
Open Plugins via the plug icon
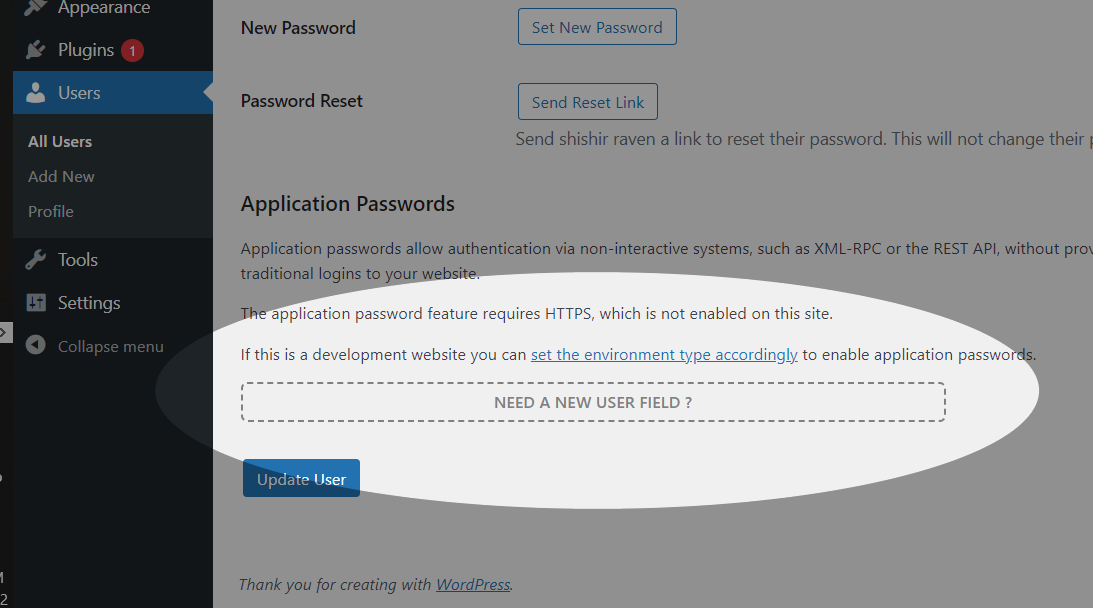[x=35, y=49]
